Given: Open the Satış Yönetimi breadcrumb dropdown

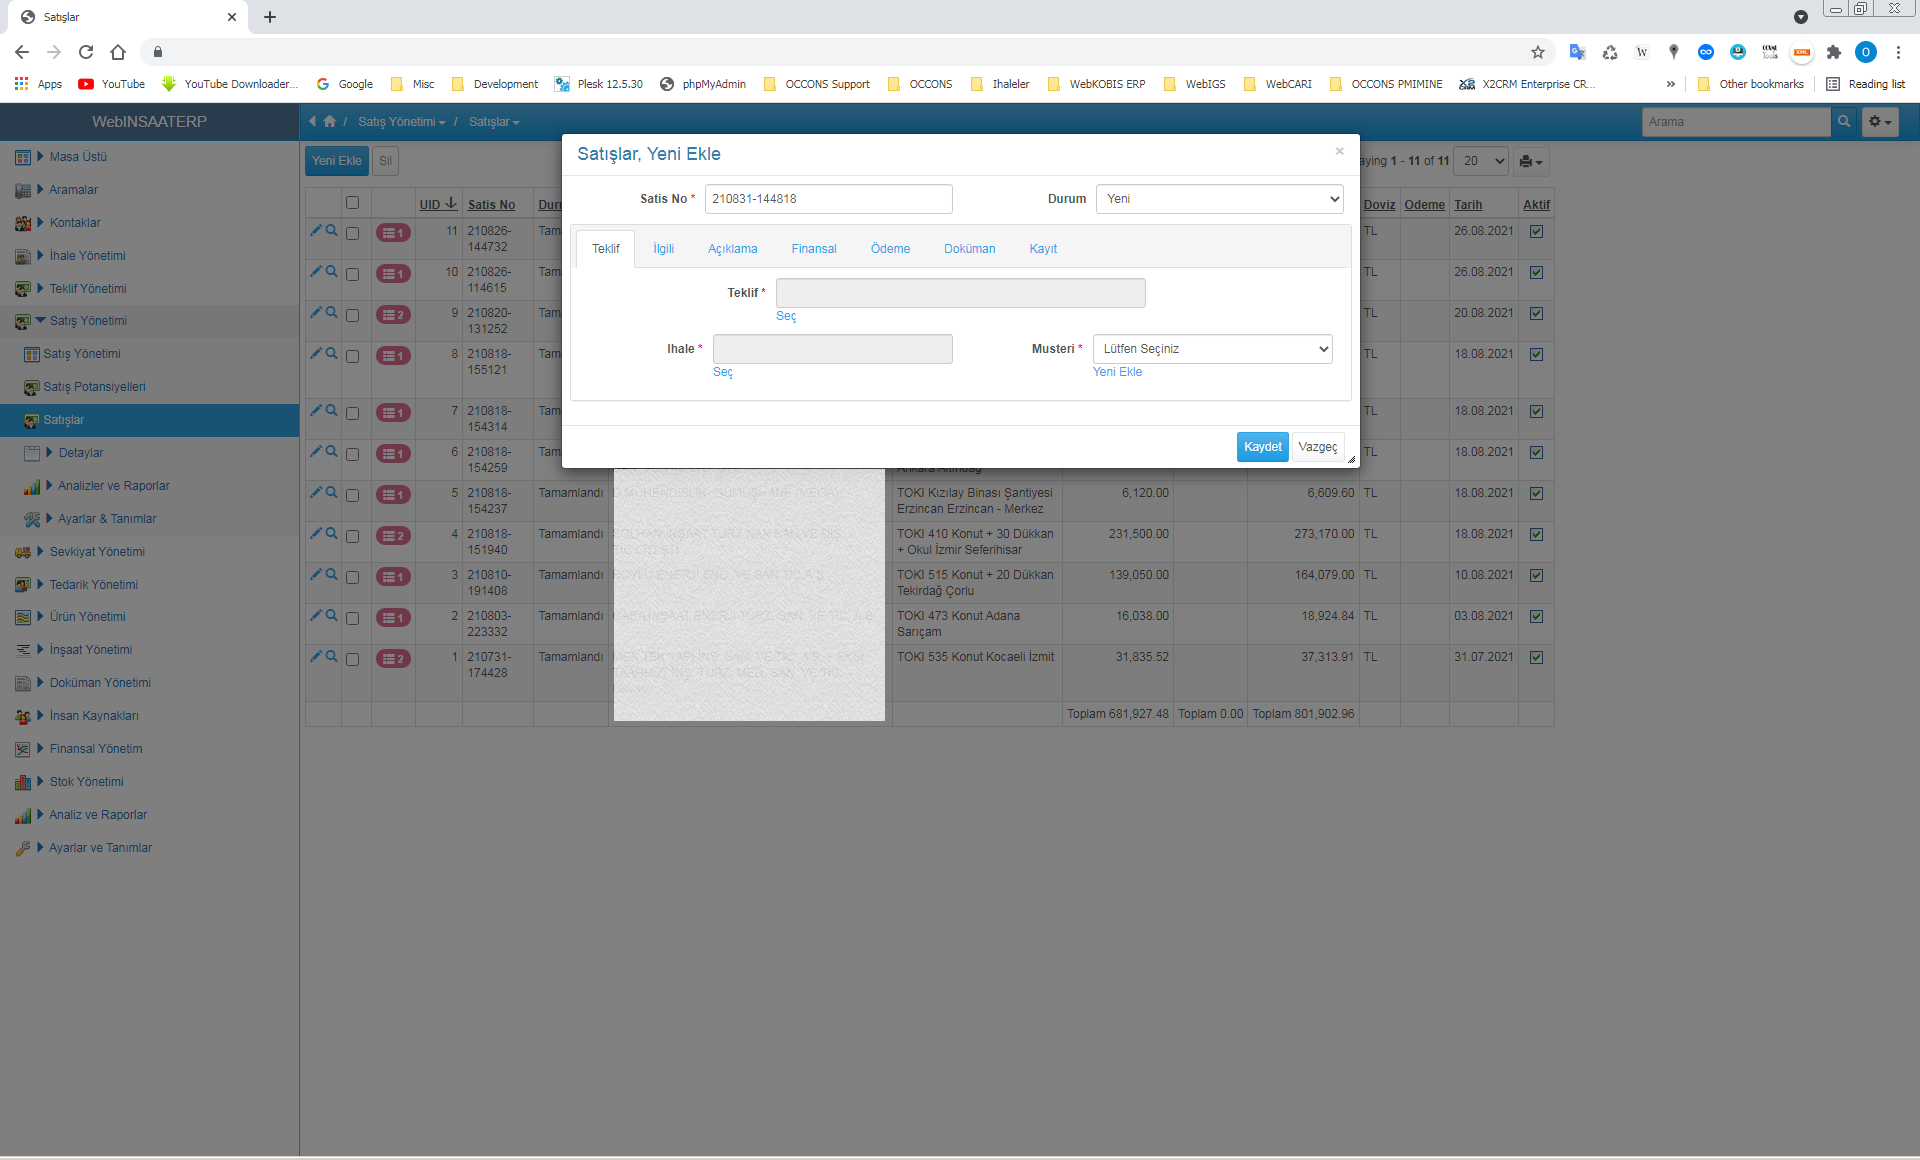Looking at the screenshot, I should point(402,122).
